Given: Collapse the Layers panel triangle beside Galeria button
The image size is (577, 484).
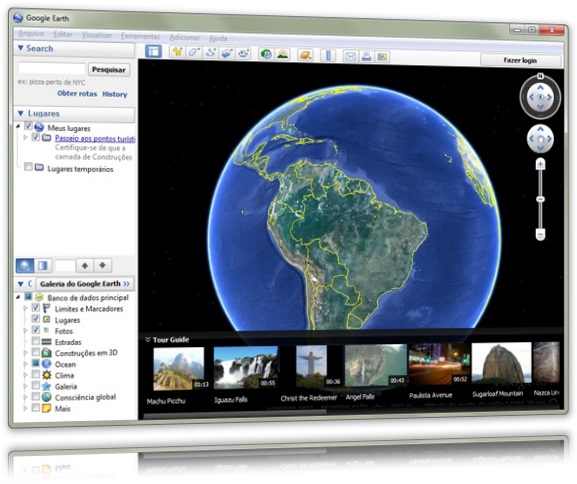Looking at the screenshot, I should tap(21, 284).
